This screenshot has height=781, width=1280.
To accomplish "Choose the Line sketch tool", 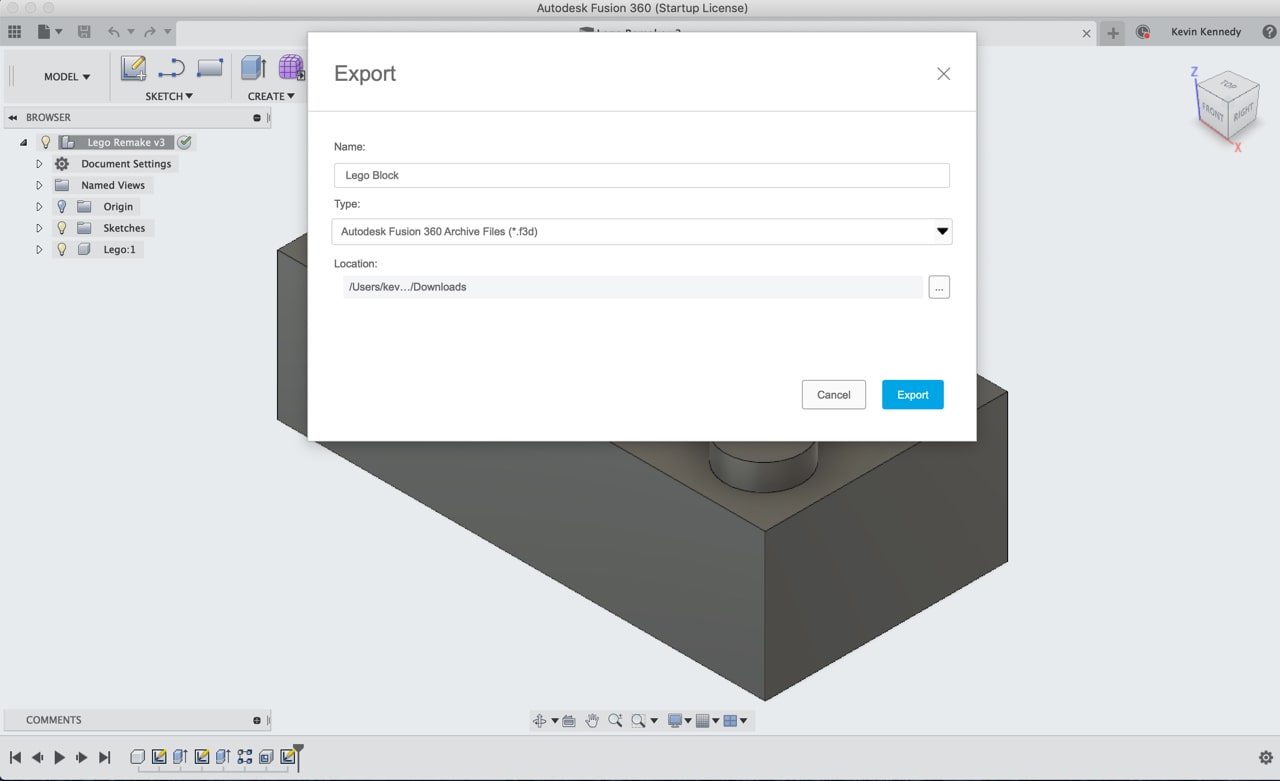I will [171, 68].
